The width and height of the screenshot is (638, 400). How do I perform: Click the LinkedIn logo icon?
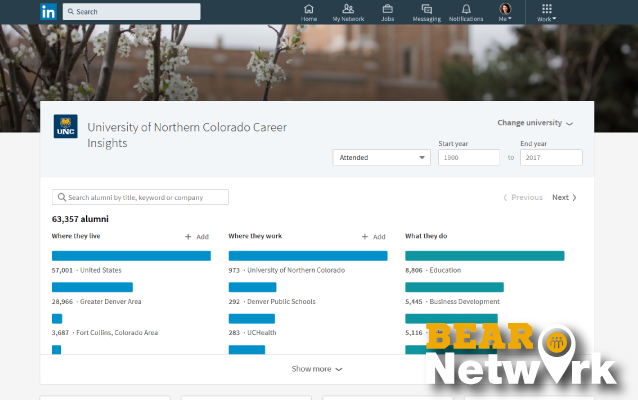point(48,11)
